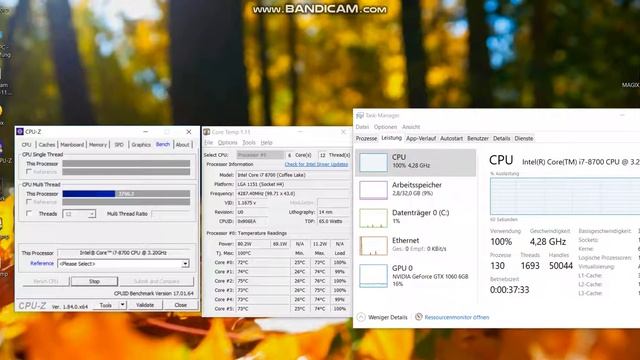Switch to the Caches tab
Image resolution: width=640 pixels, height=360 pixels.
coord(47,144)
